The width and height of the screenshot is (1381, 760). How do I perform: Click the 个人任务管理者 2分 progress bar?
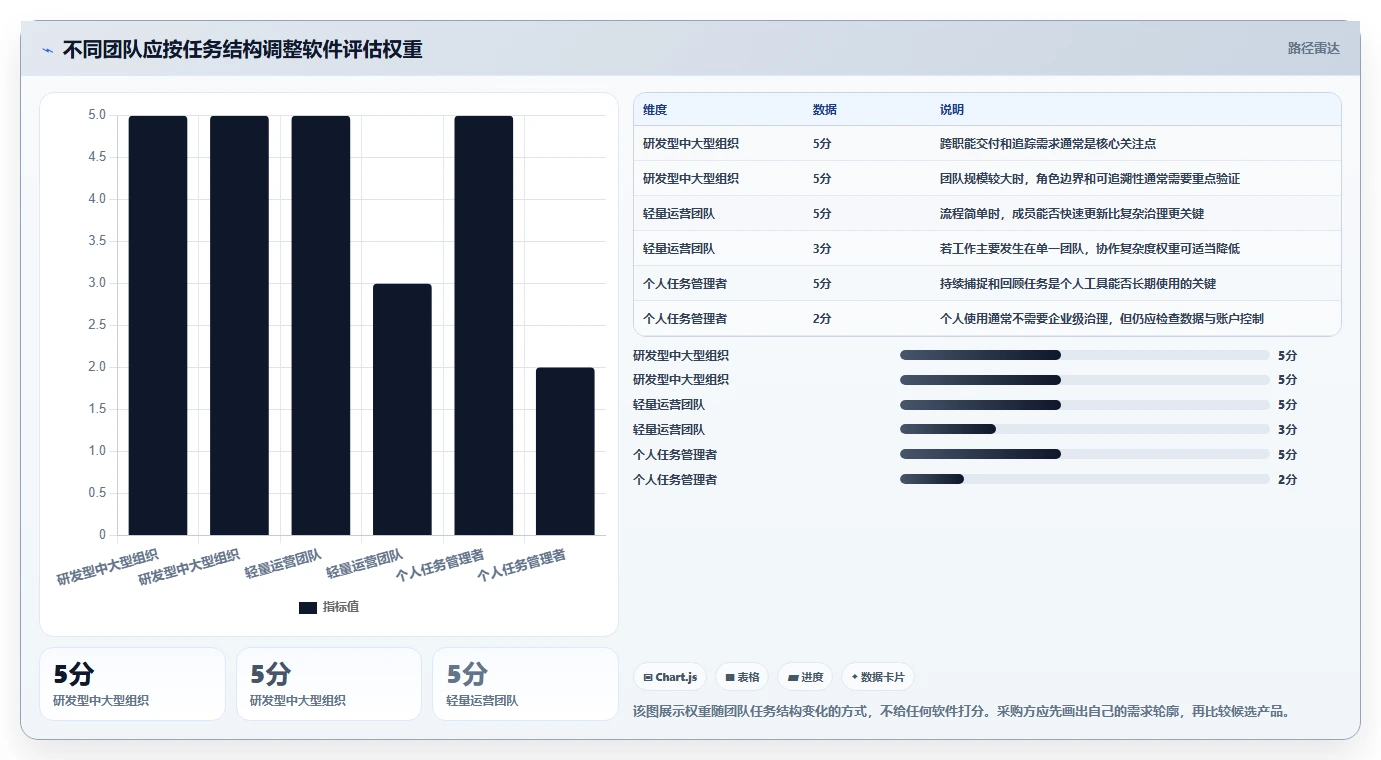pyautogui.click(x=1084, y=480)
